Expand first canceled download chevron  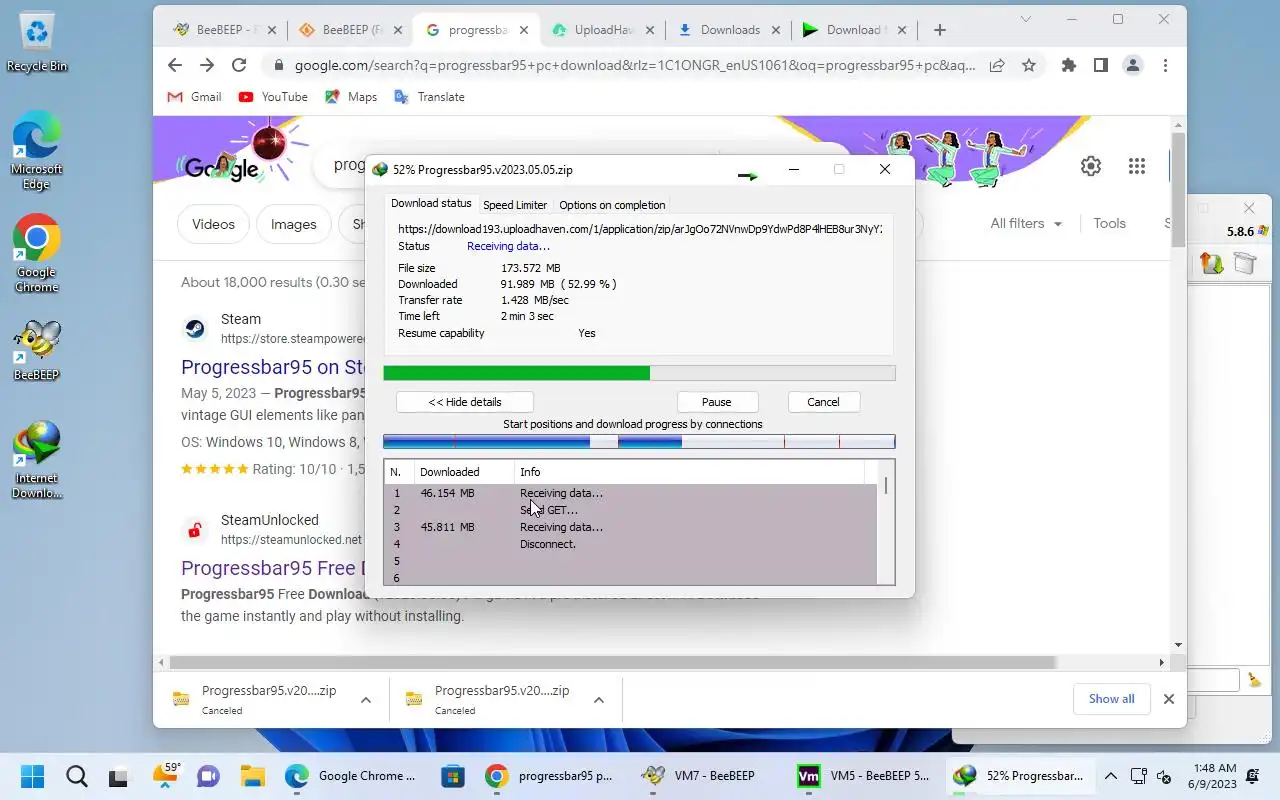pyautogui.click(x=365, y=700)
